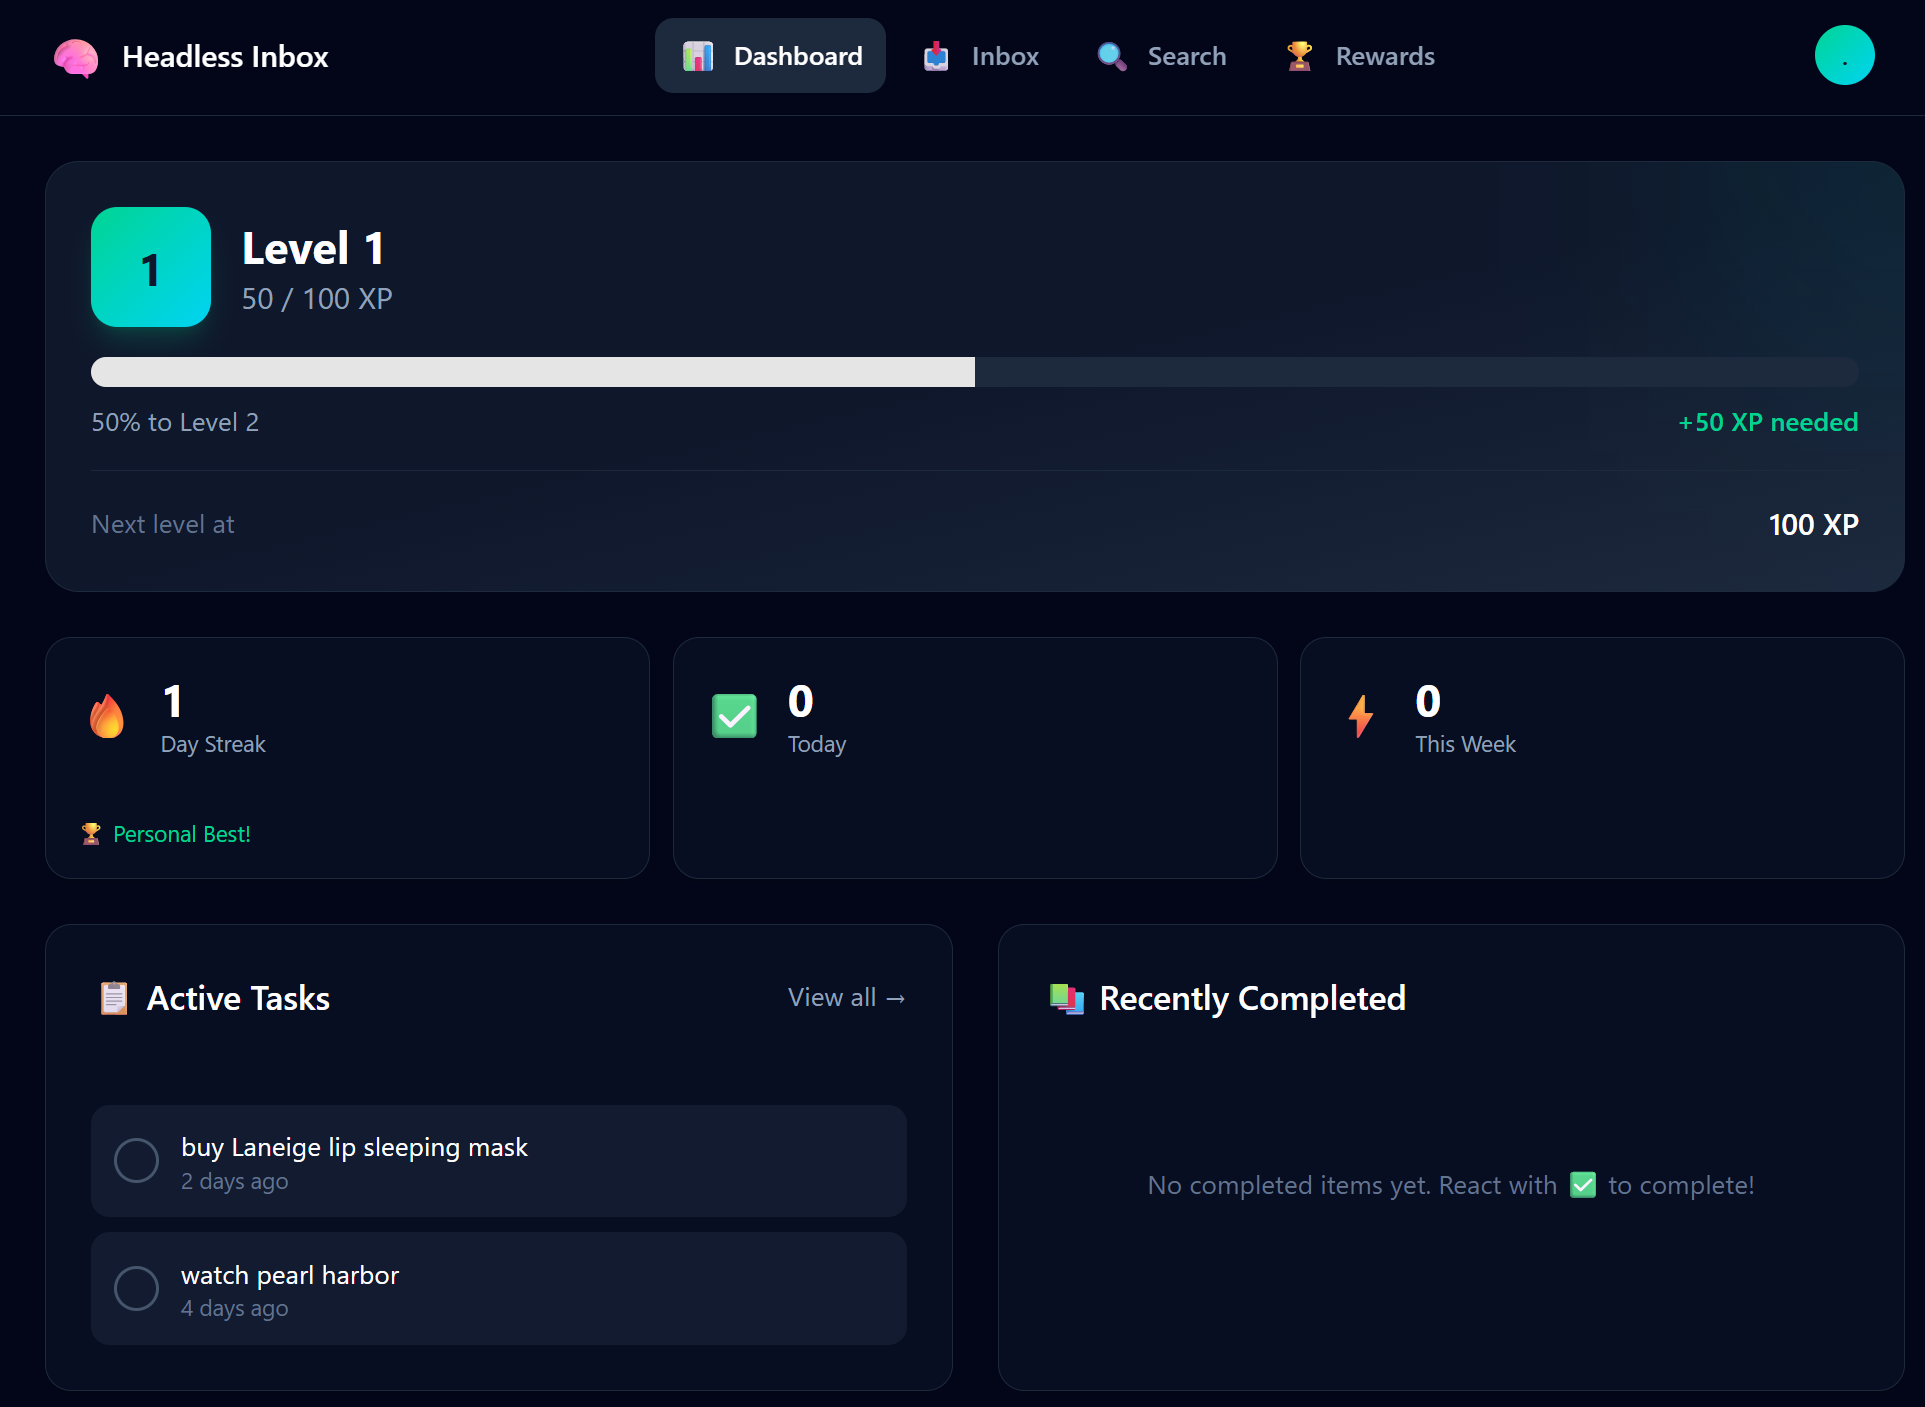Click the Rewards trophy icon
The height and width of the screenshot is (1407, 1925).
pyautogui.click(x=1300, y=56)
